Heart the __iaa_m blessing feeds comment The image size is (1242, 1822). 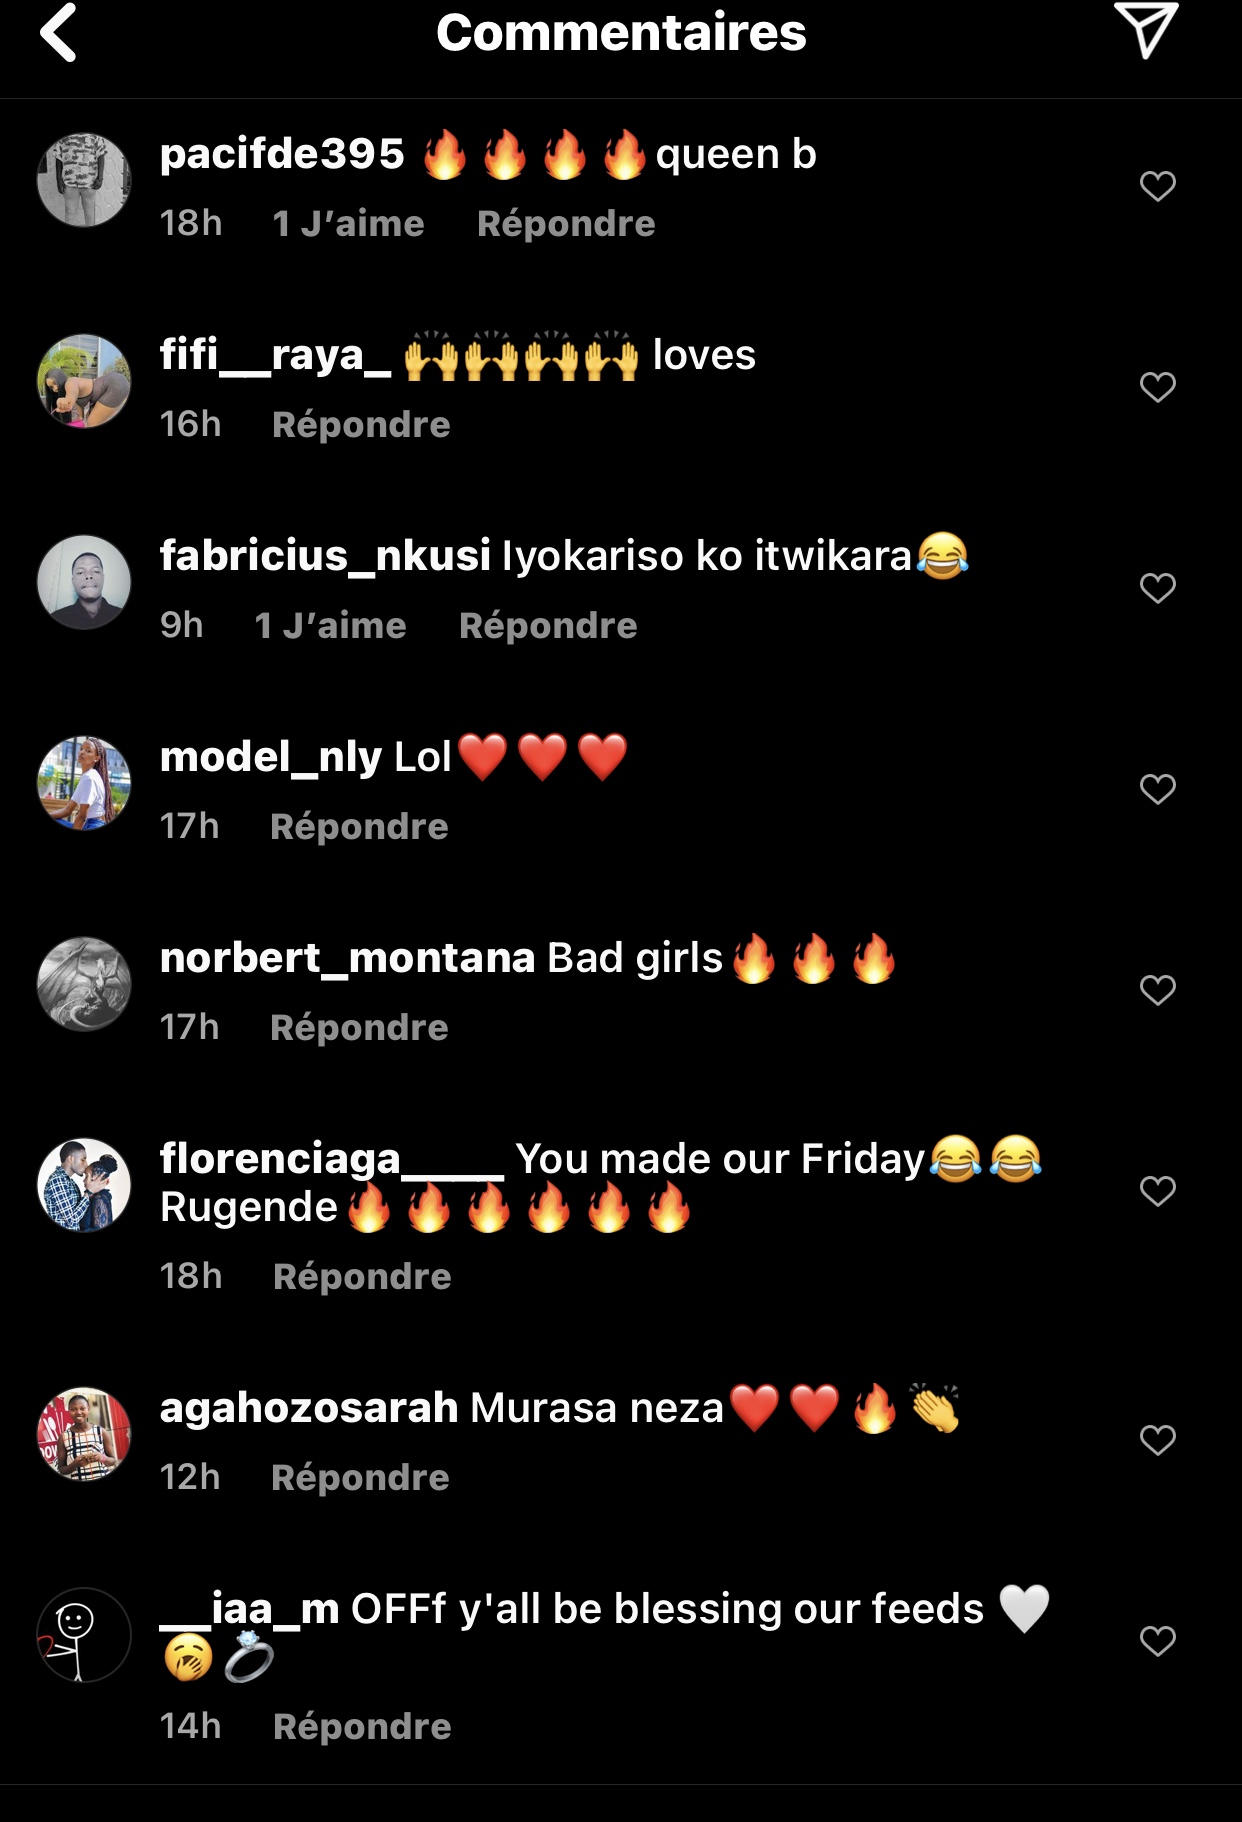1158,1641
